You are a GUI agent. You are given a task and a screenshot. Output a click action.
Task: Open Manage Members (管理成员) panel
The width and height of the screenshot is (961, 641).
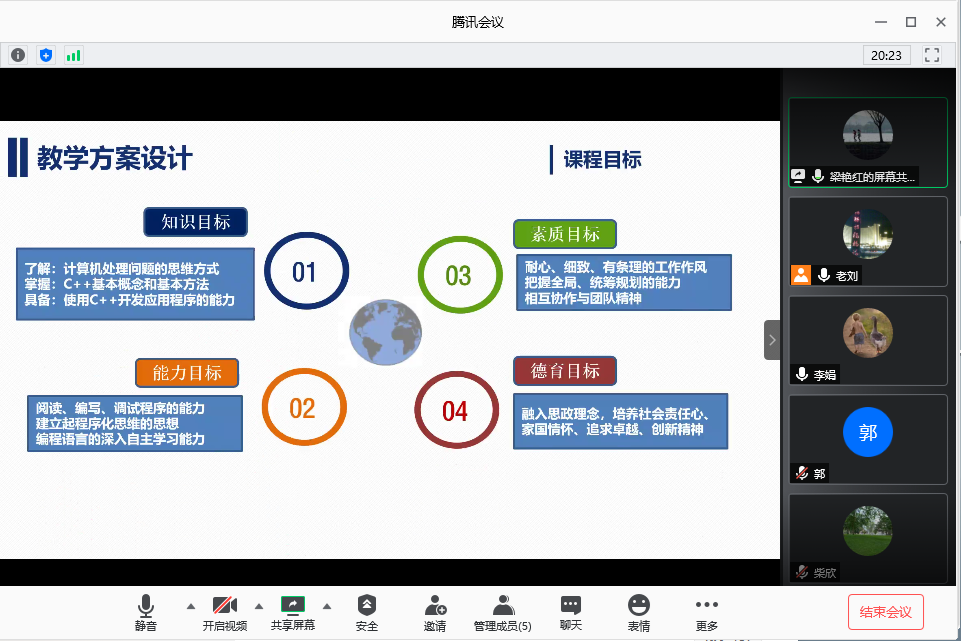coord(503,612)
